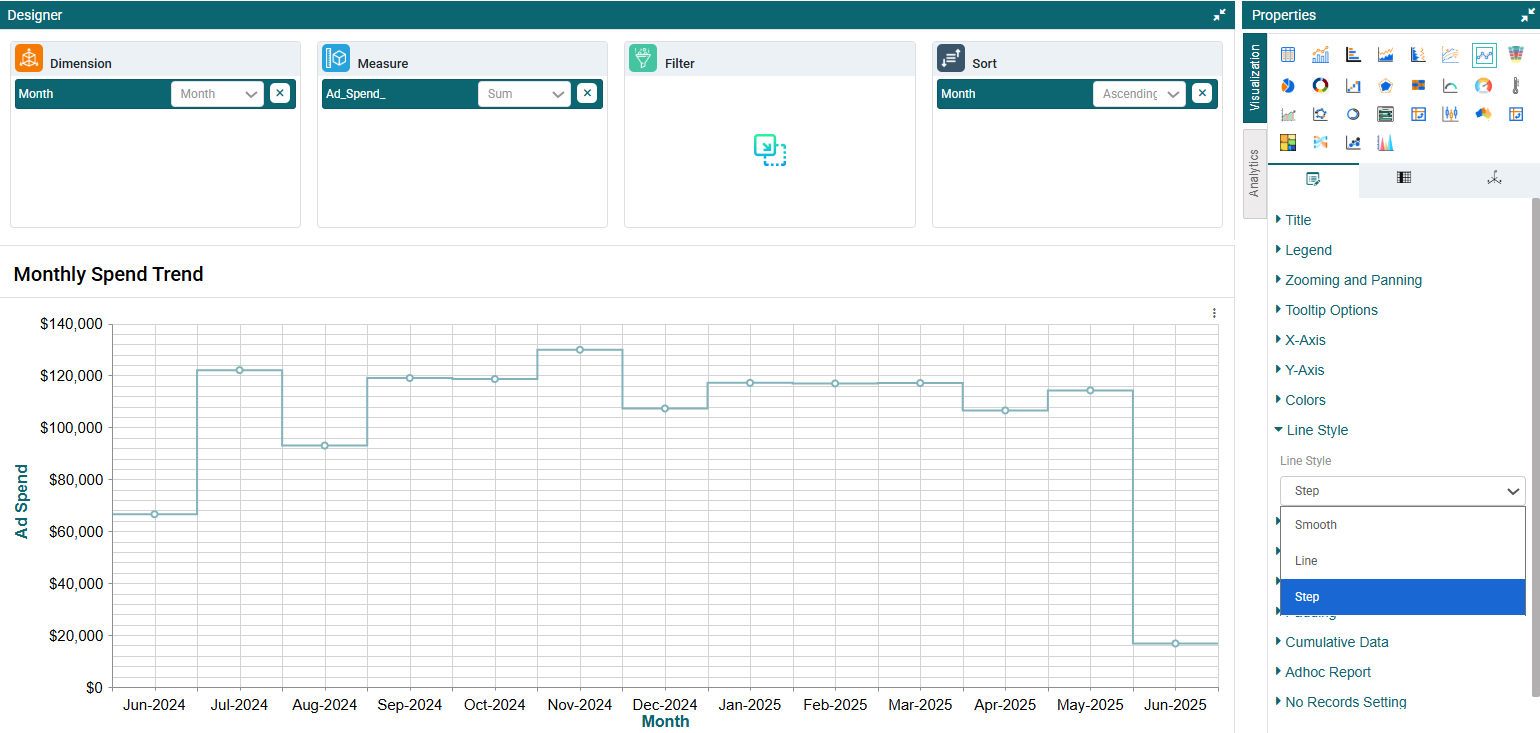The height and width of the screenshot is (733, 1540).
Task: Expand the Zooming and Panning section
Action: (x=1353, y=280)
